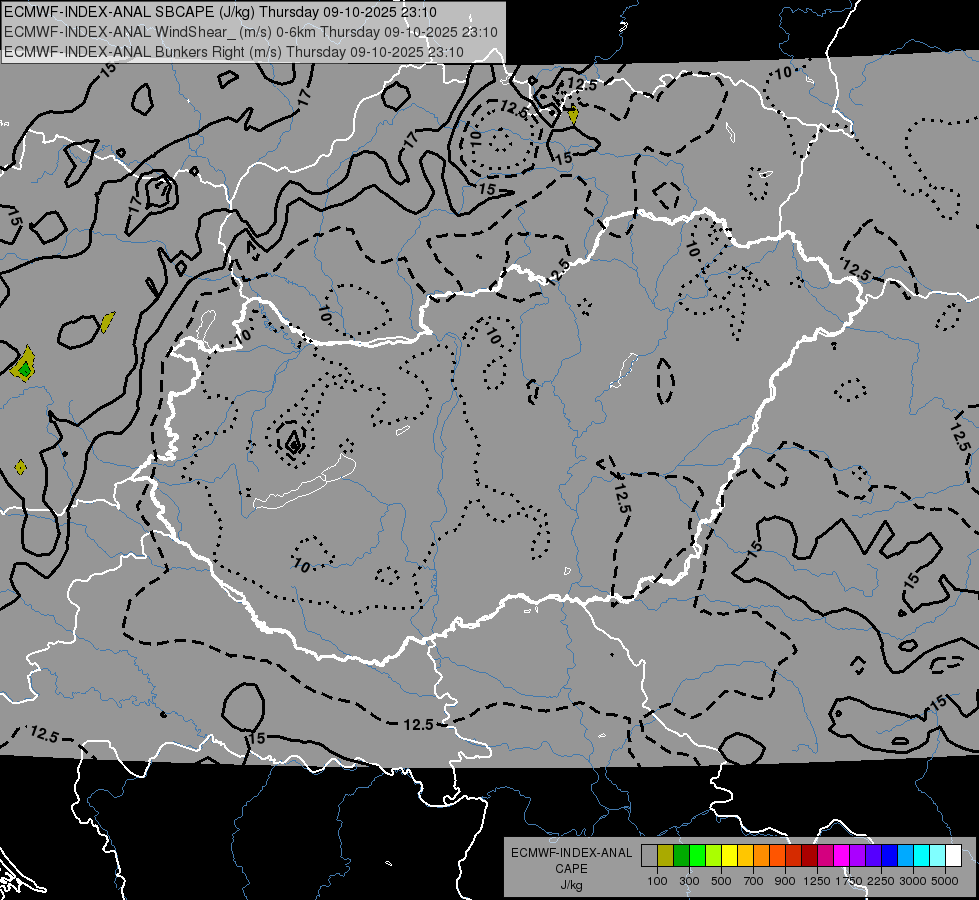Click the green CAPE patch on the map
The width and height of the screenshot is (979, 900).
click(x=25, y=372)
